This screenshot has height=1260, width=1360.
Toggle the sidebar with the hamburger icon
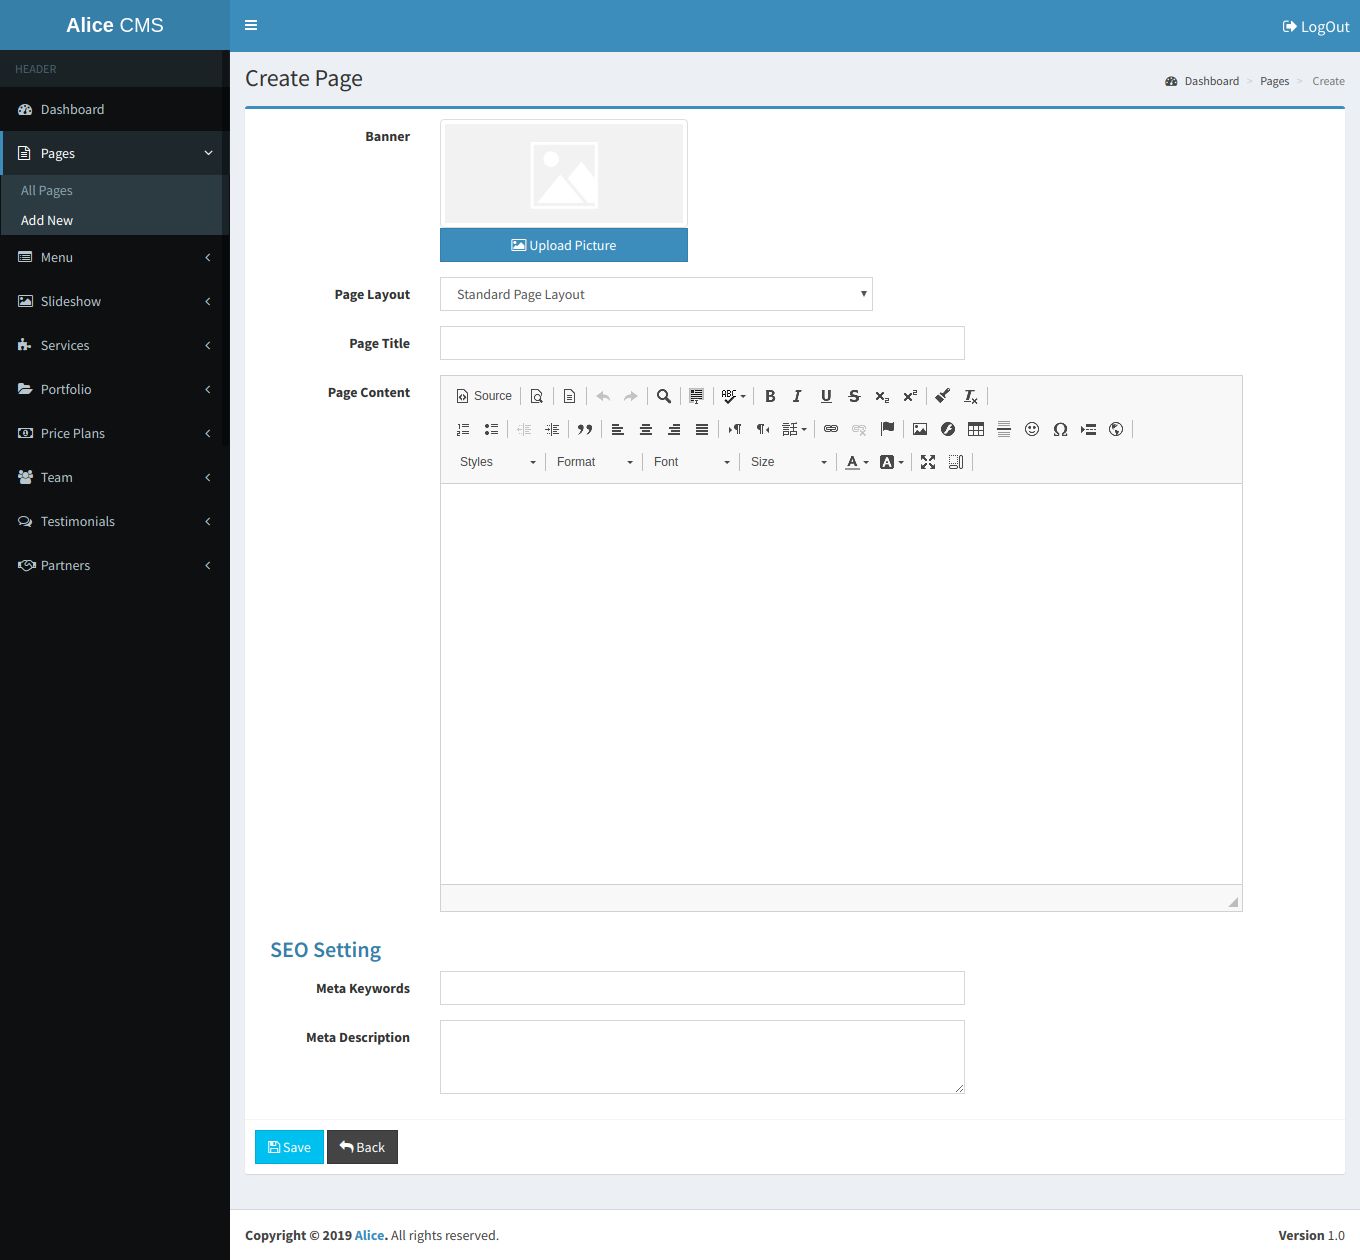click(x=251, y=25)
